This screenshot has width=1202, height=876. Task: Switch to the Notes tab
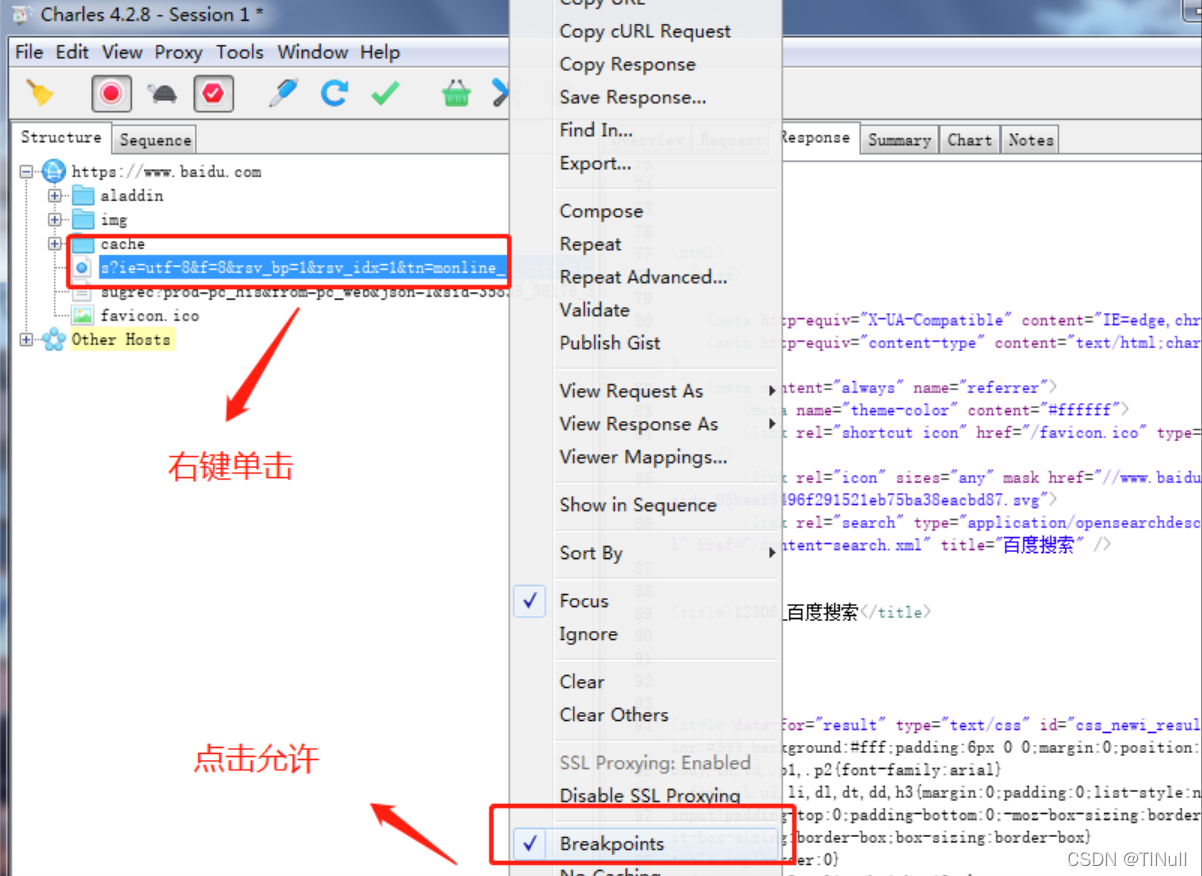point(1030,140)
